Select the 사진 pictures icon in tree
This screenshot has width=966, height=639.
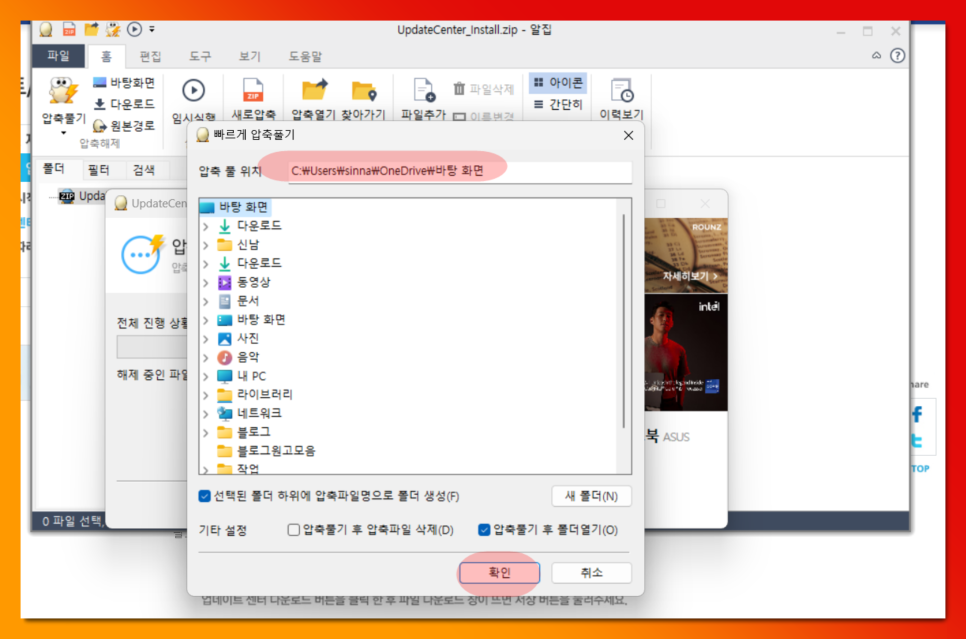coord(224,338)
